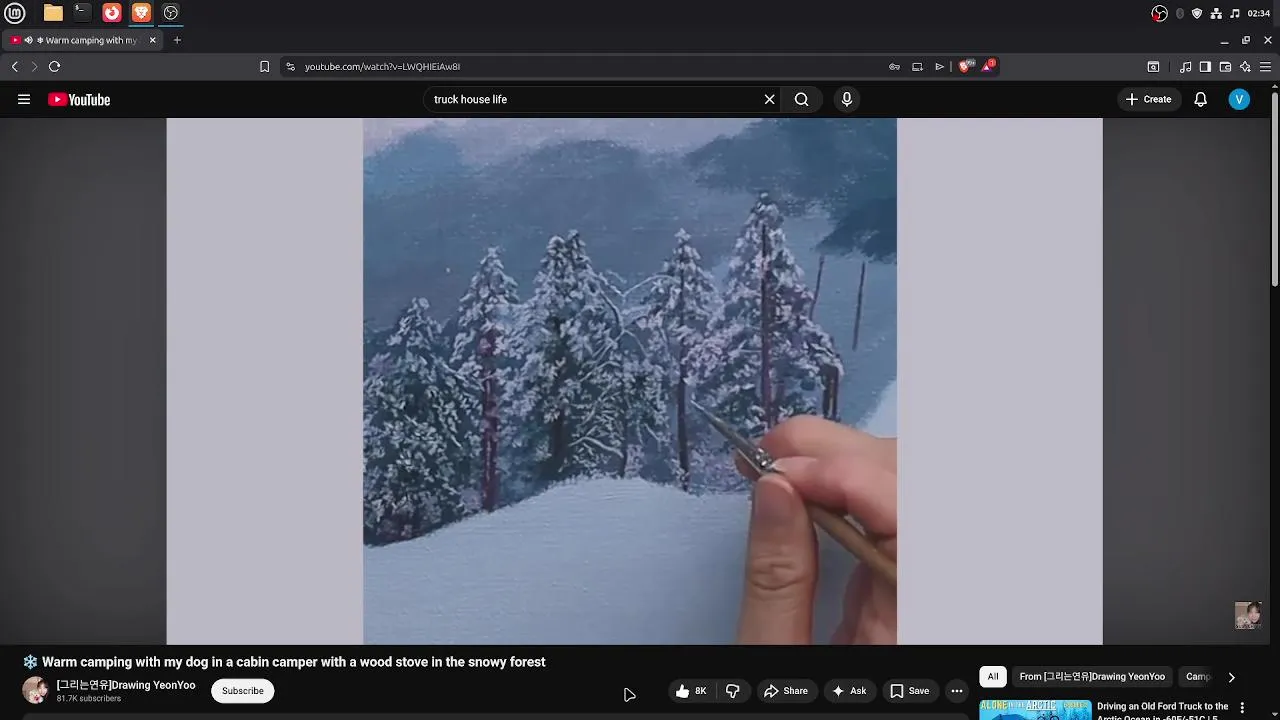Screen dimensions: 1280x720
Task: Click the channel watermark in the video corner
Action: pyautogui.click(x=1248, y=615)
